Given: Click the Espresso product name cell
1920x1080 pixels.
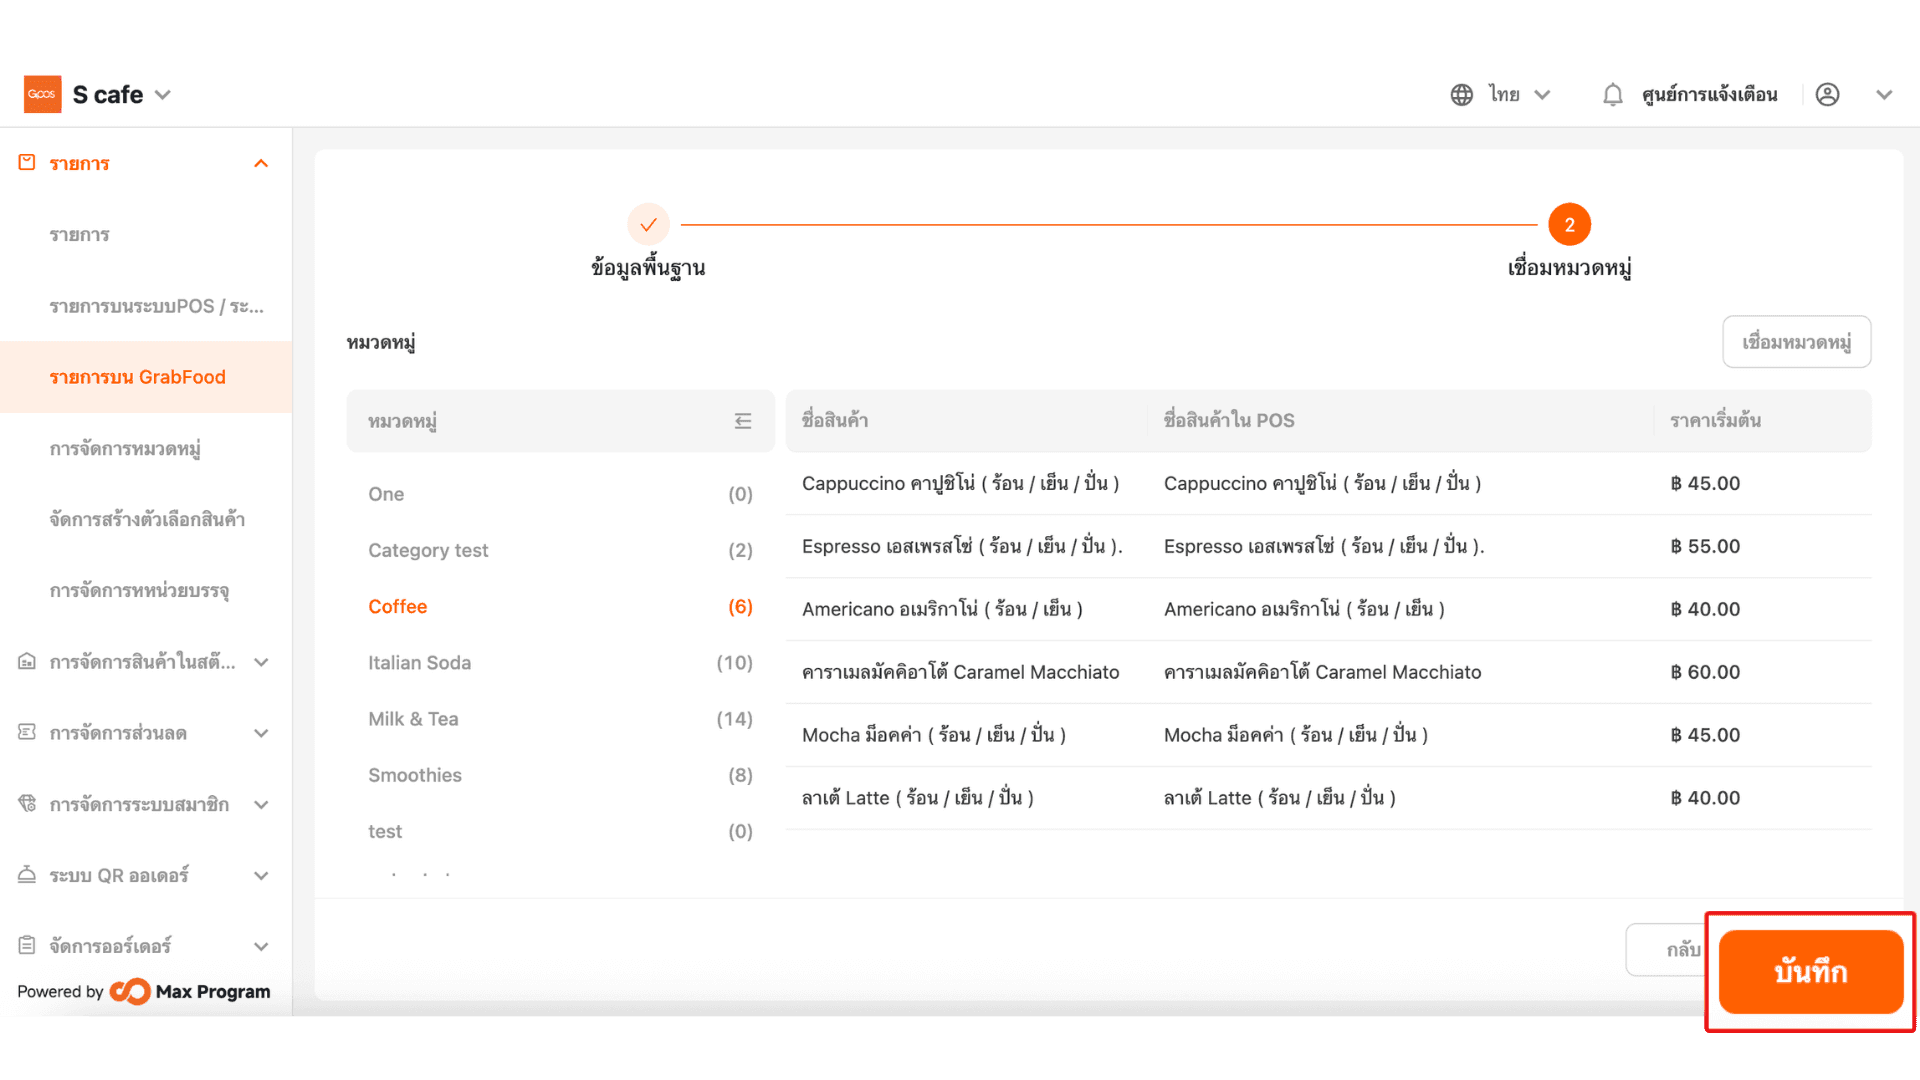Looking at the screenshot, I should point(962,547).
